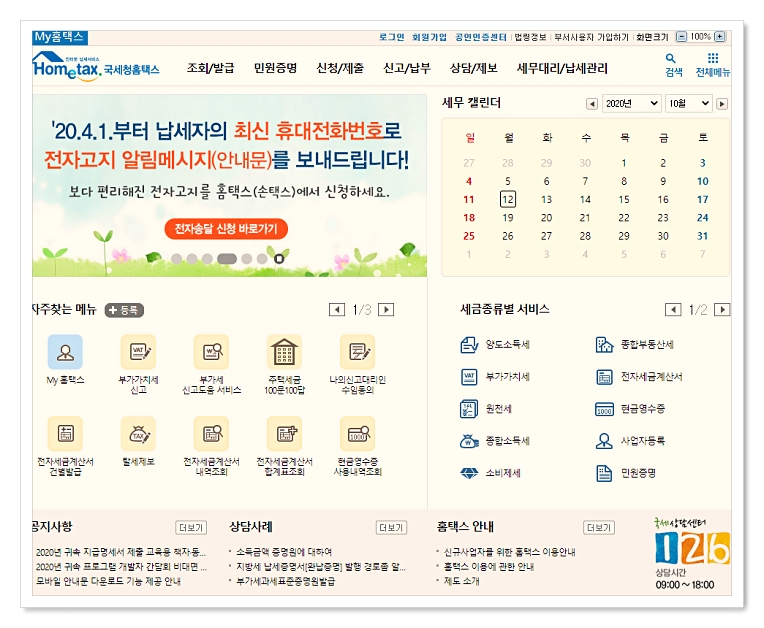Open the 상담/제보 menu
Viewport: 764px width, 628px height.
[474, 68]
